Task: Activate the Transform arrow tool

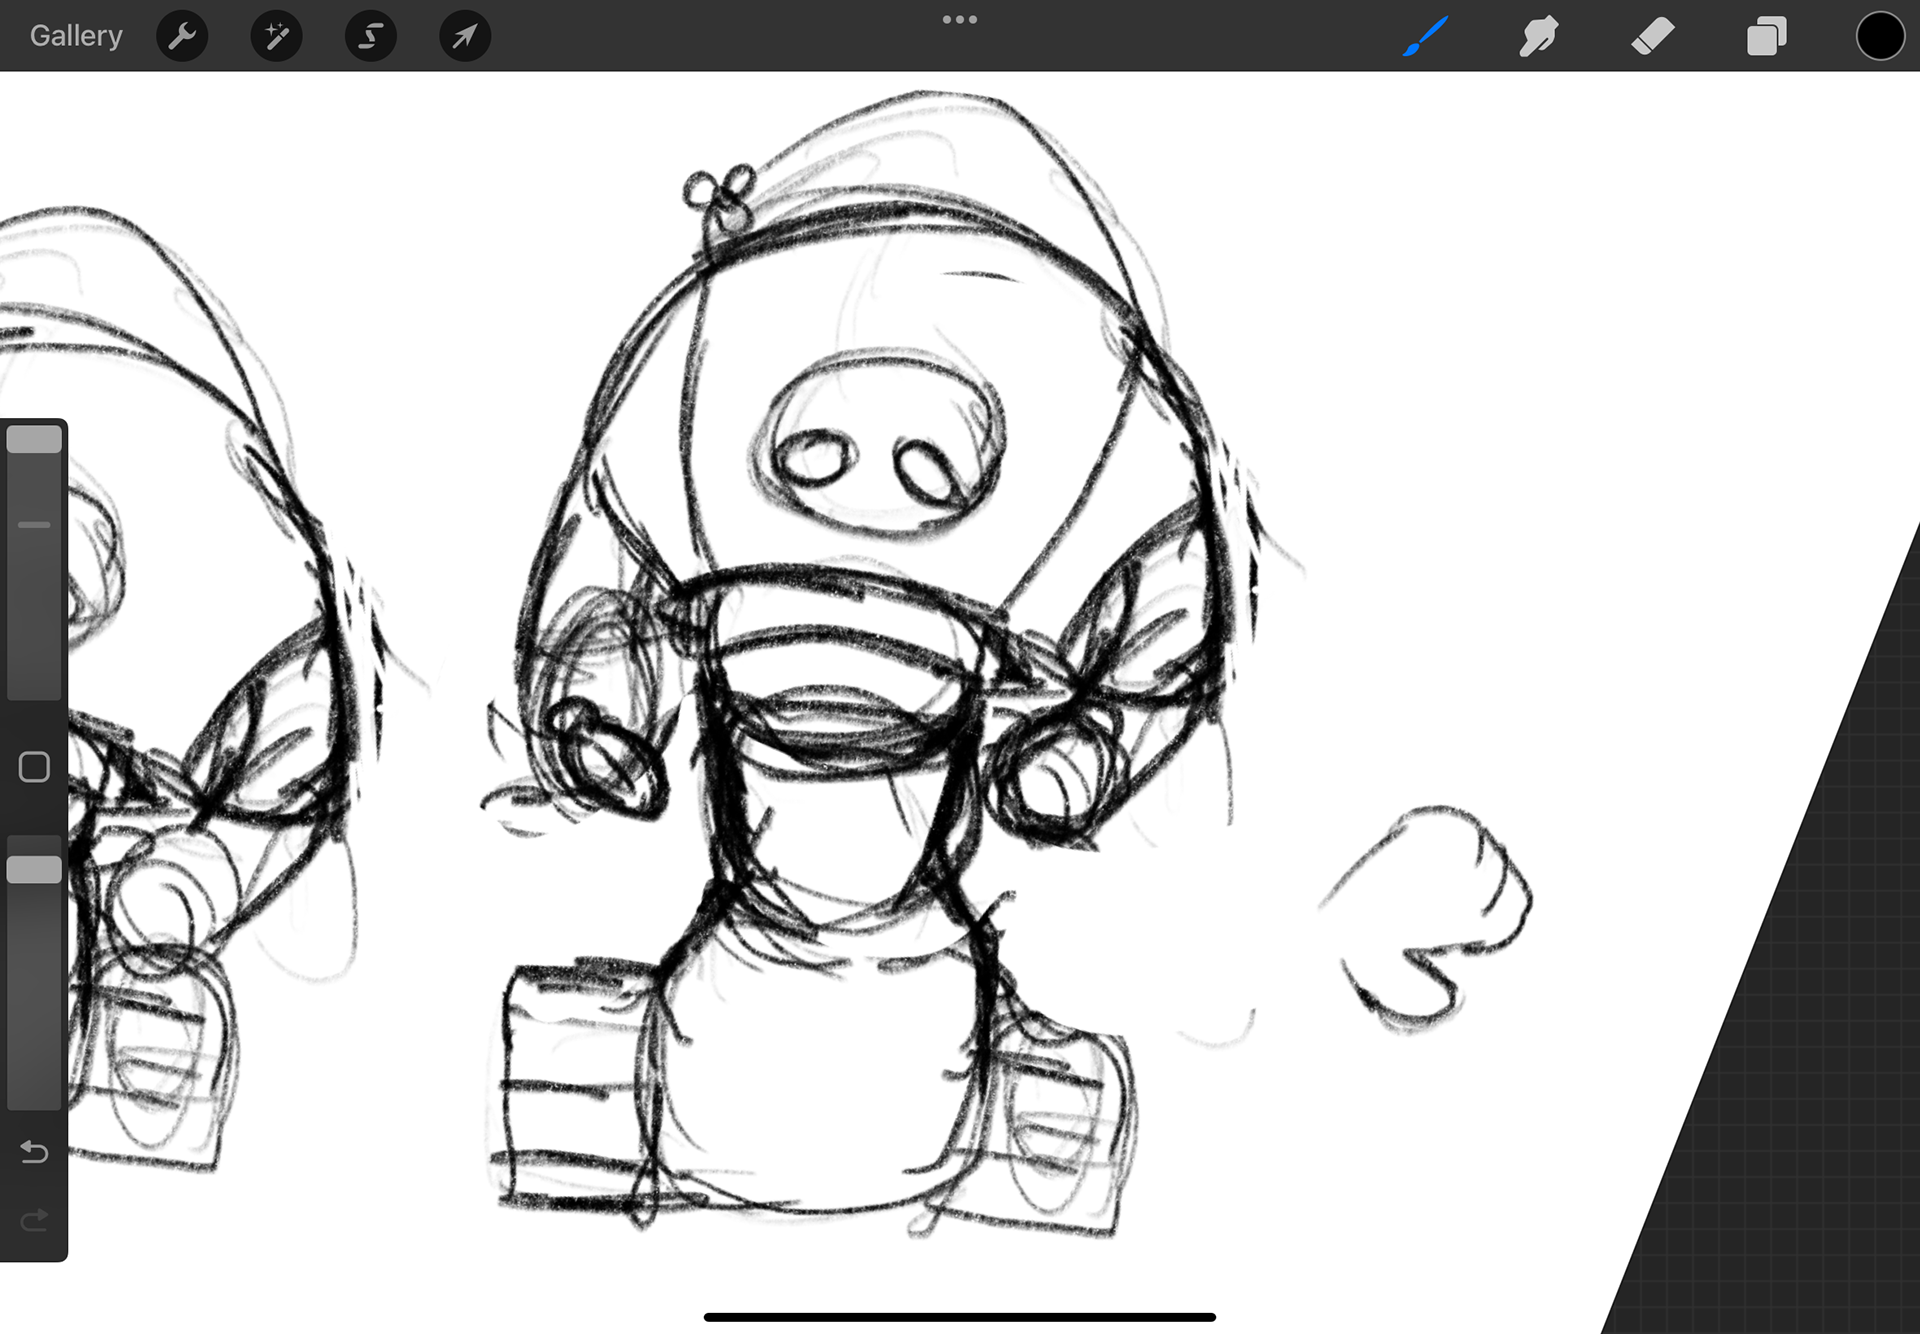Action: tap(465, 37)
